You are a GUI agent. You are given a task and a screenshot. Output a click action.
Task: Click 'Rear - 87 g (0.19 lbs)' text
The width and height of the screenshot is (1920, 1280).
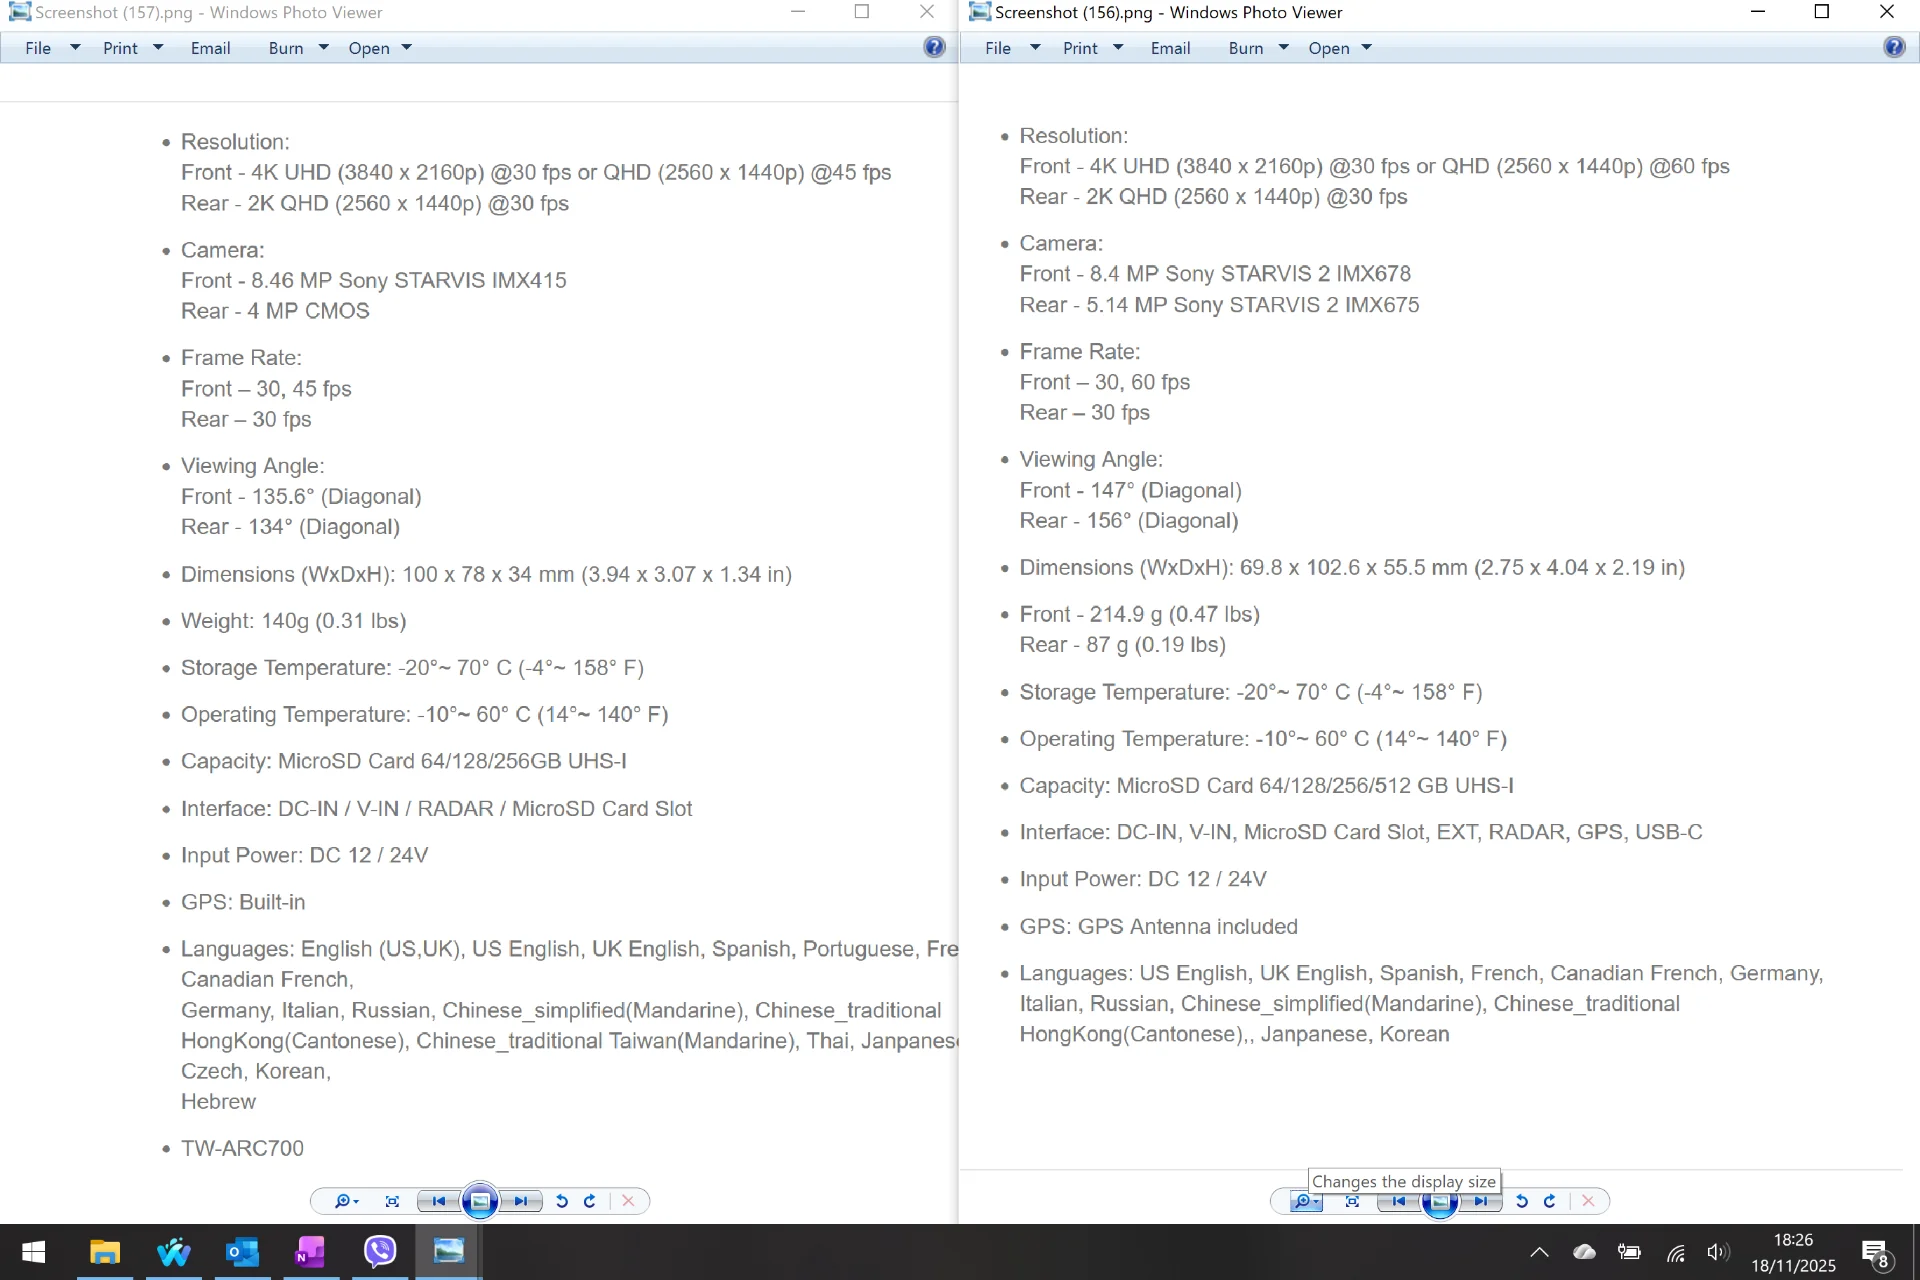[1122, 645]
